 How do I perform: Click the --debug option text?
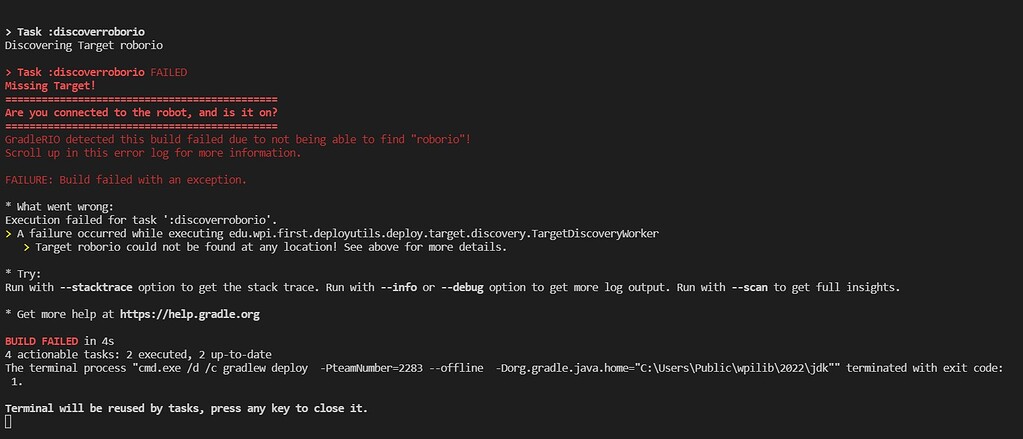click(x=462, y=288)
